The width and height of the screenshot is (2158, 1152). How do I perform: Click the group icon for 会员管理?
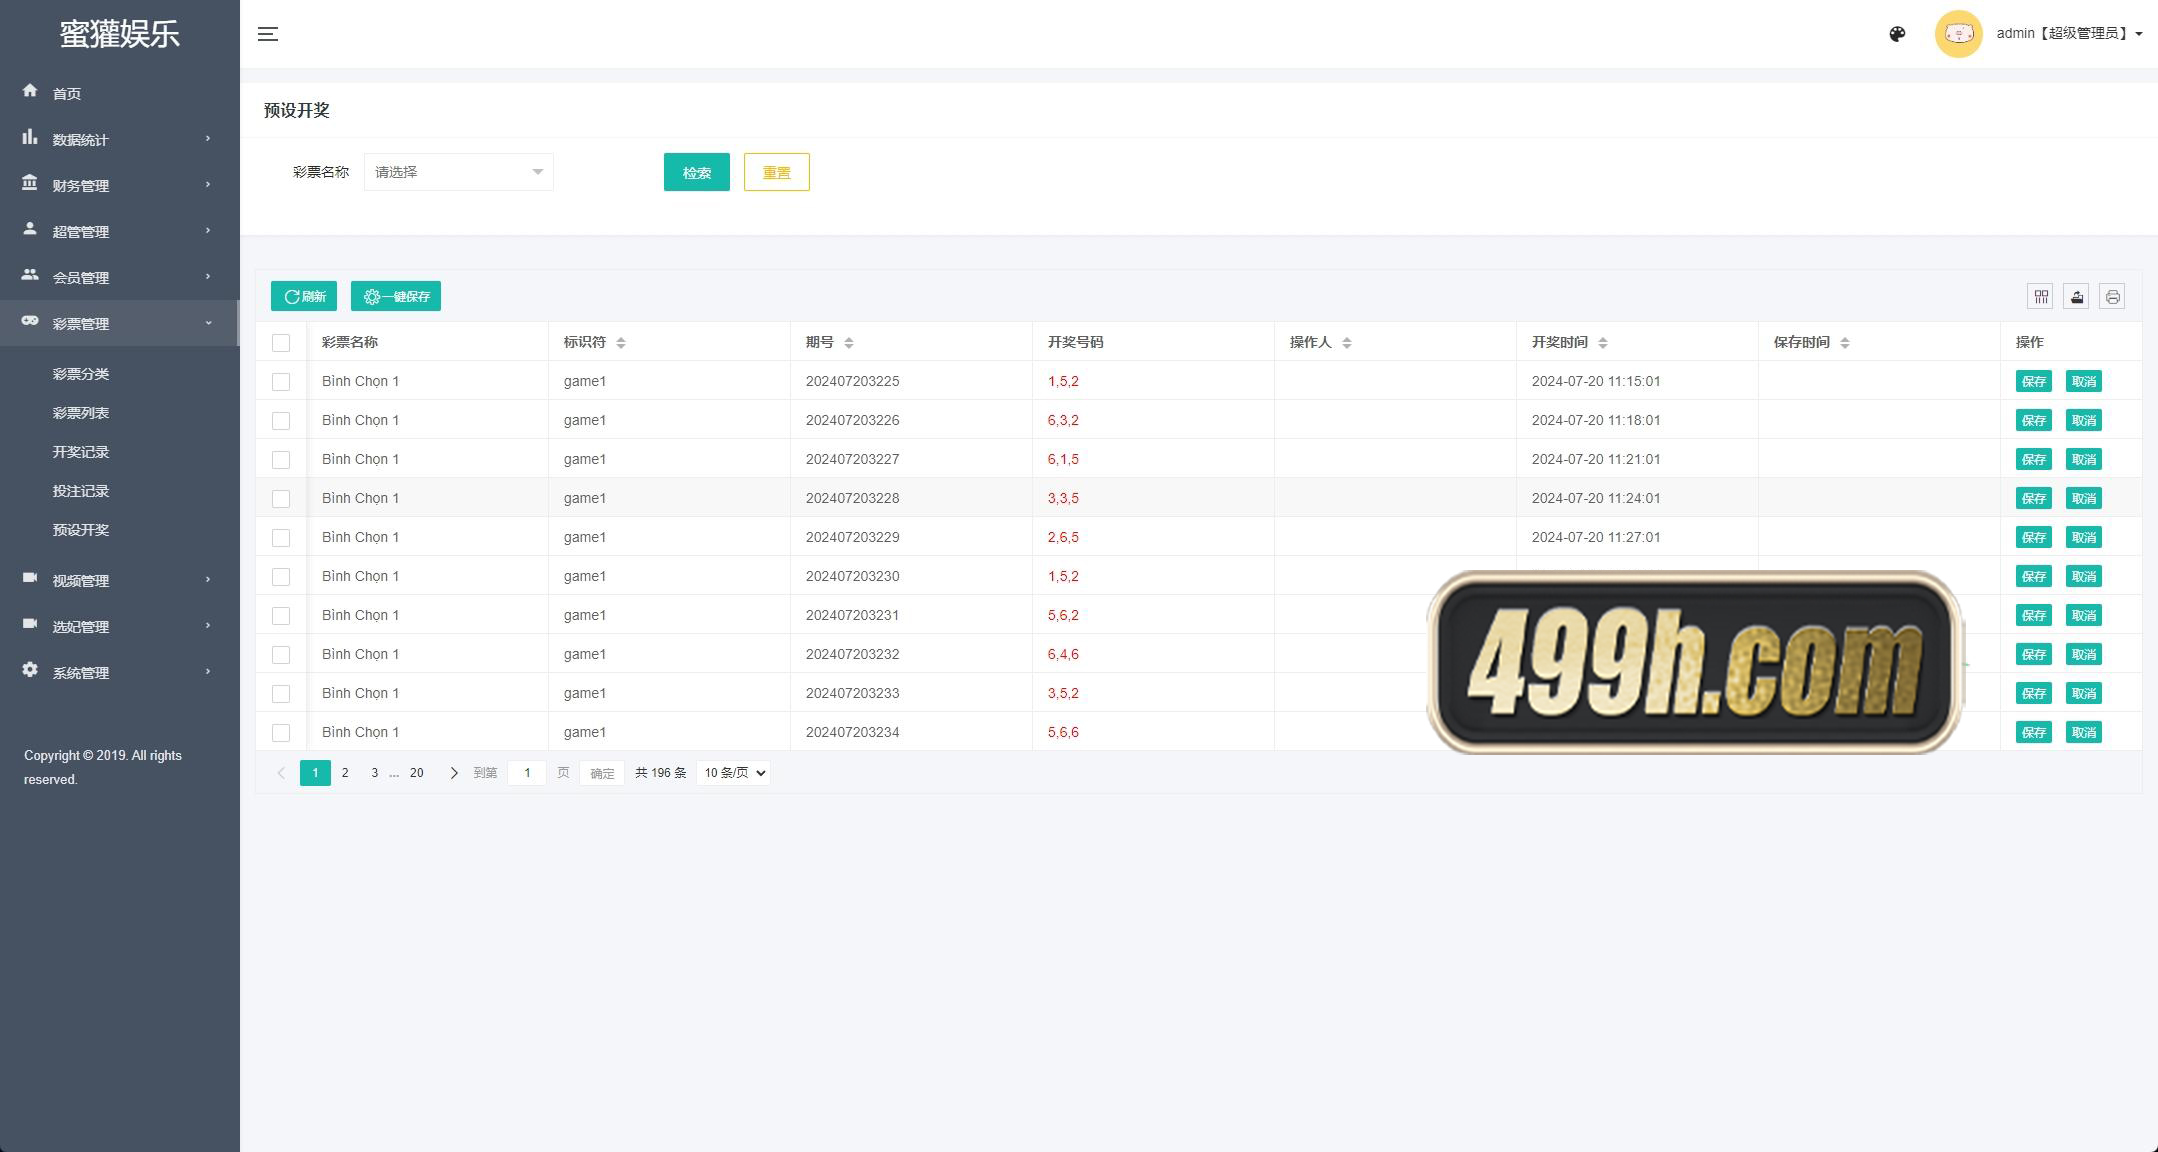click(x=30, y=275)
